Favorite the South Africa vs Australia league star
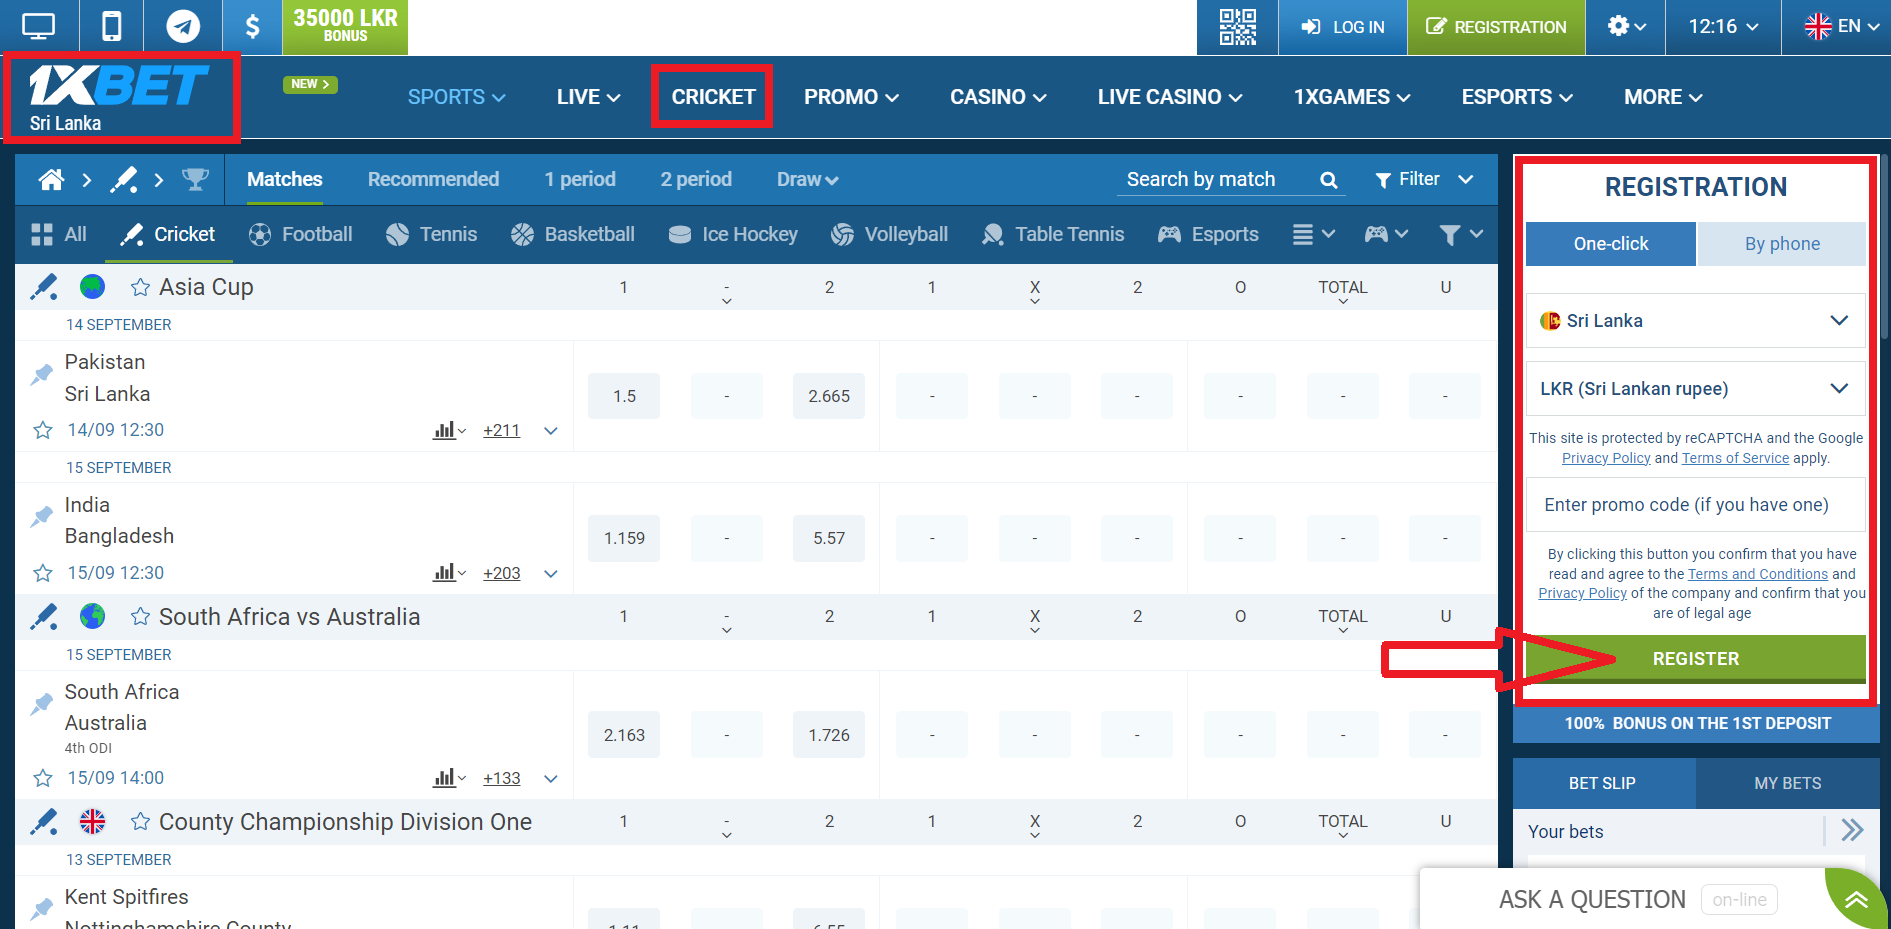The height and width of the screenshot is (929, 1891). click(x=141, y=617)
